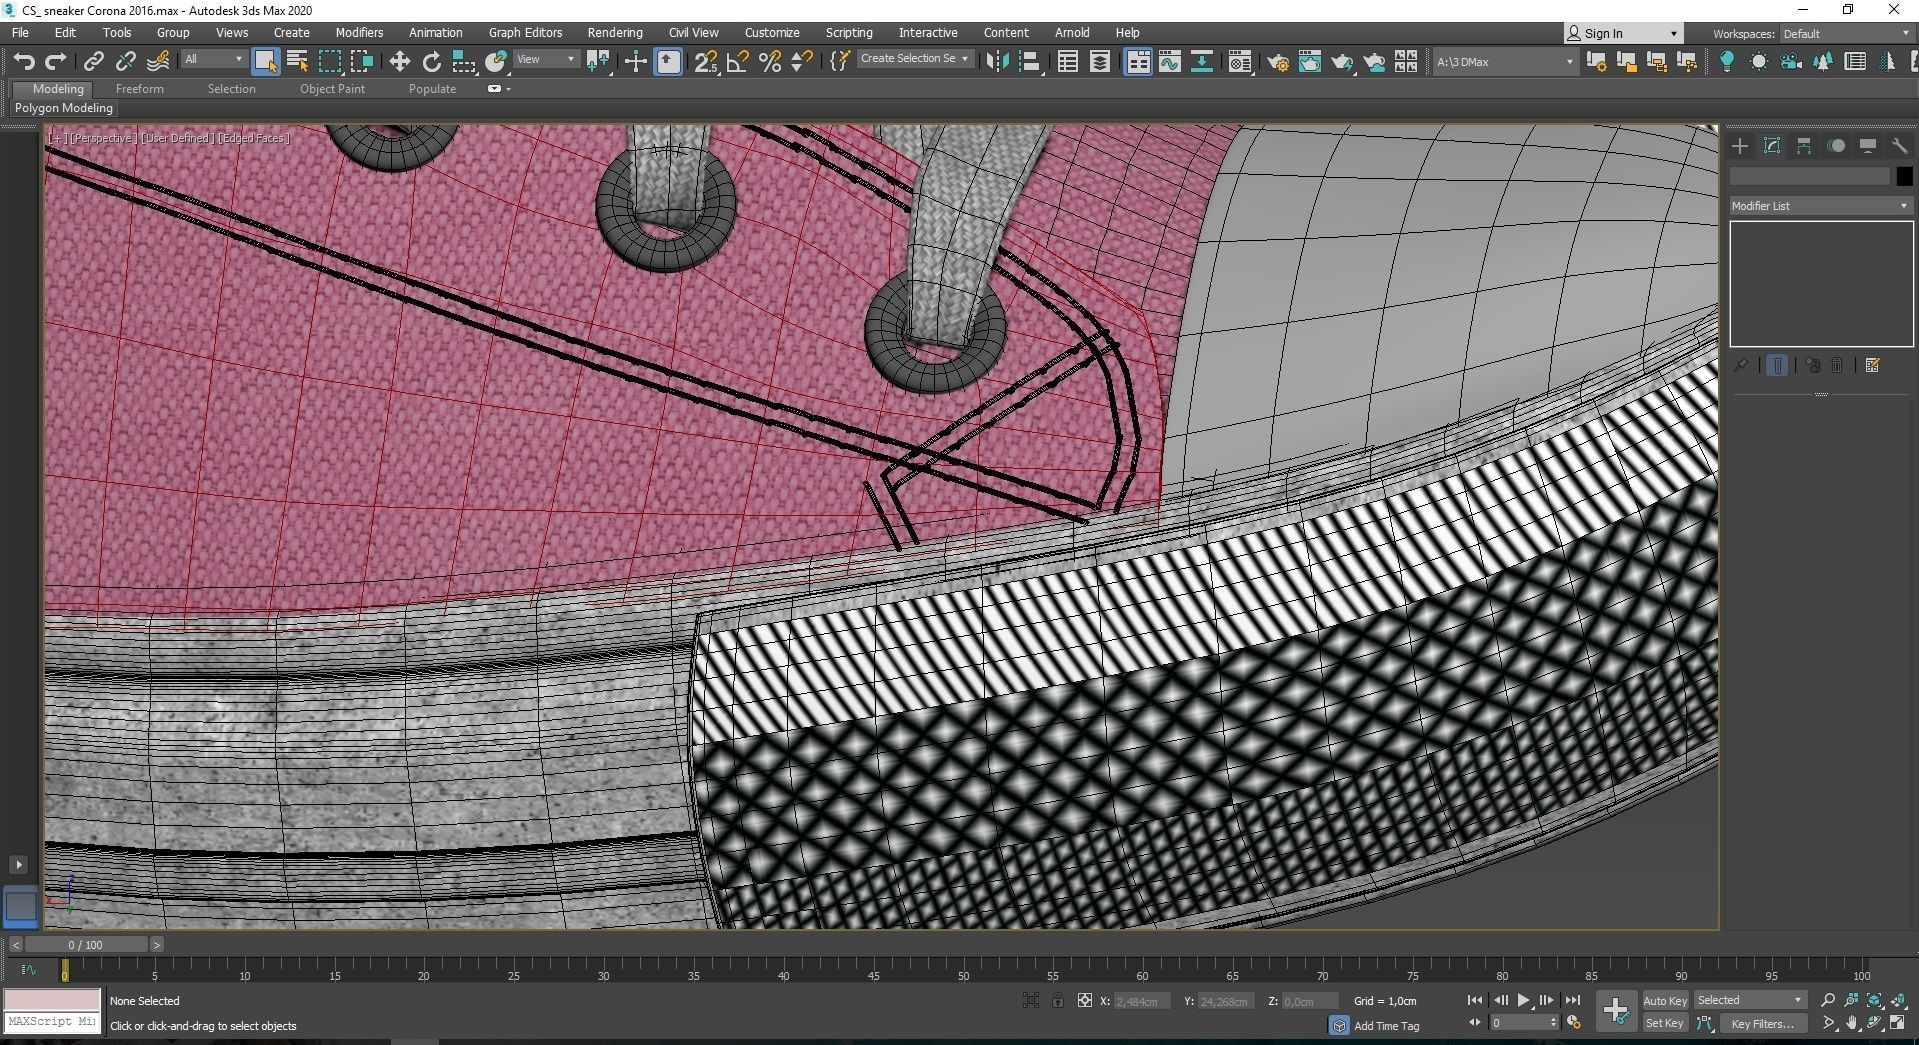Click the Select and Place tool
1919x1045 pixels.
click(x=495, y=62)
